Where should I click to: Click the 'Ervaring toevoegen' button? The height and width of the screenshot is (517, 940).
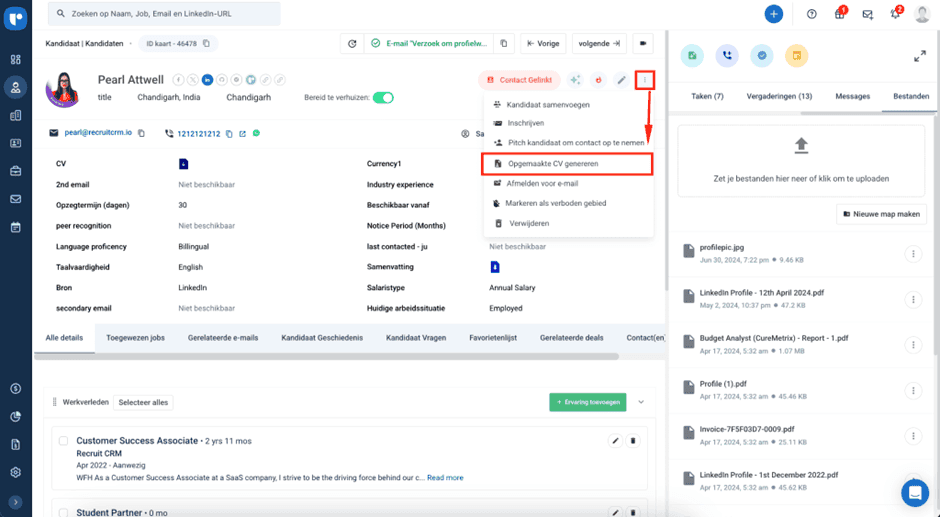pyautogui.click(x=587, y=402)
